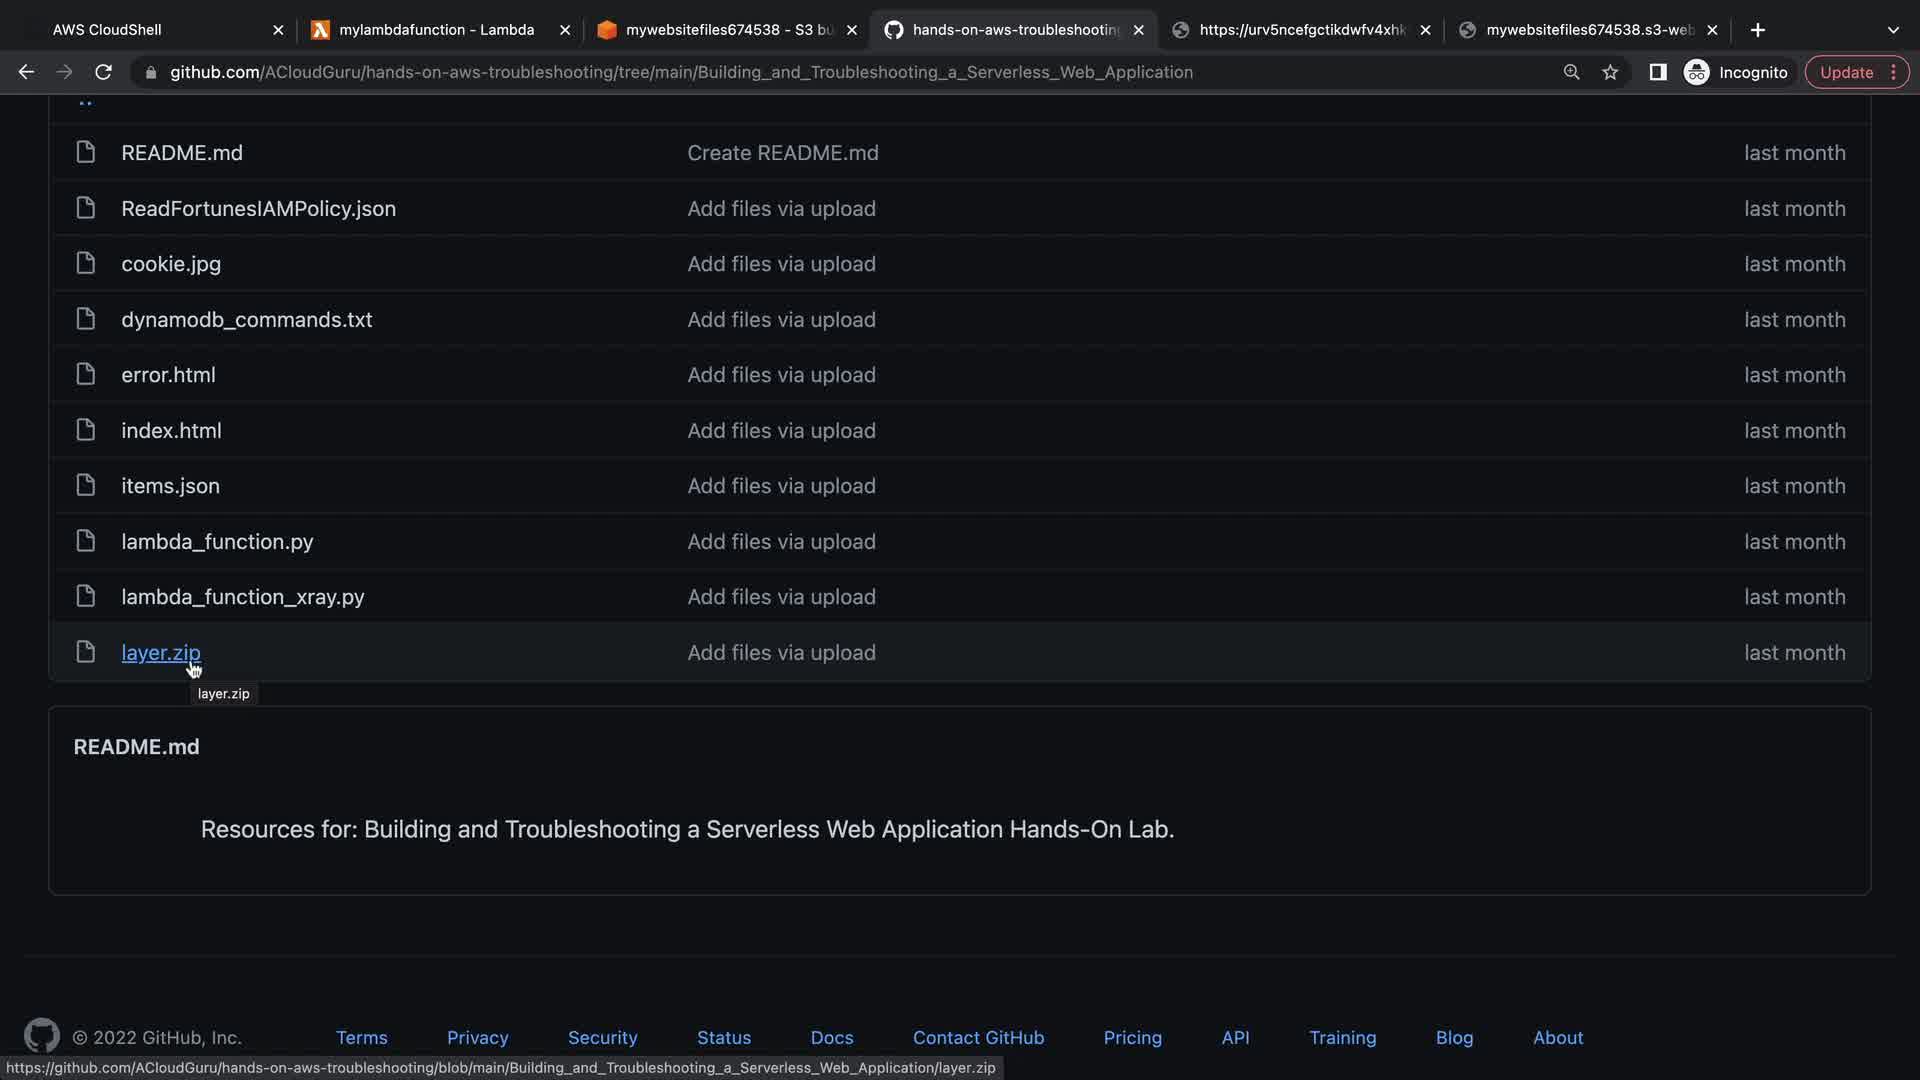Image resolution: width=1920 pixels, height=1080 pixels.
Task: Switch to mylambdafunction Lambda tab
Action: click(436, 30)
